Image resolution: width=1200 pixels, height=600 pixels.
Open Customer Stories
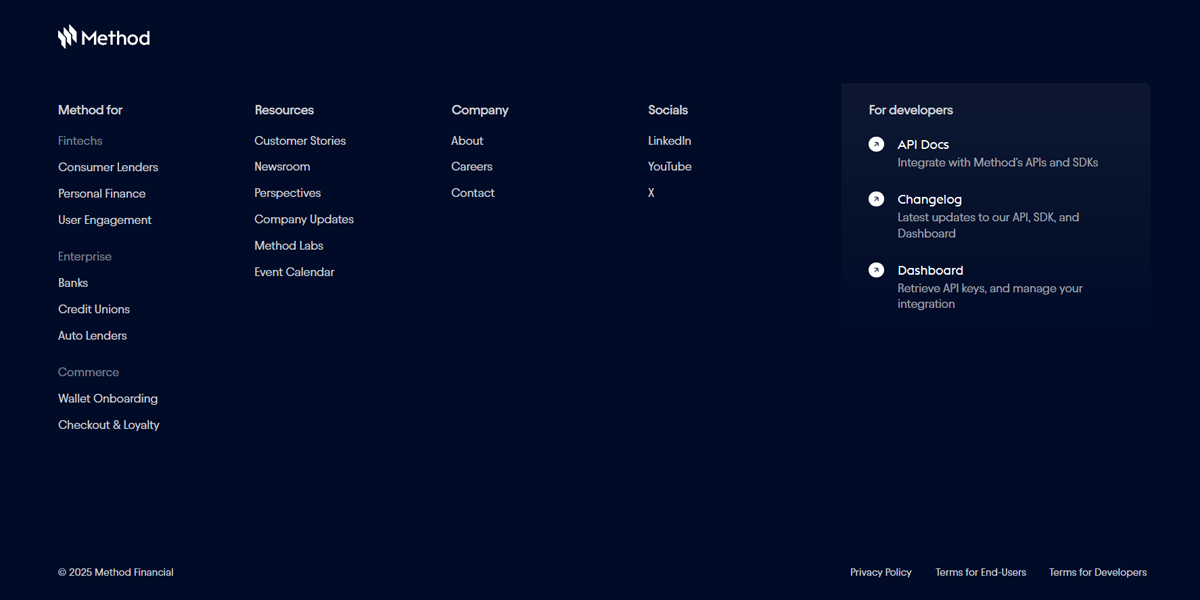coord(300,141)
